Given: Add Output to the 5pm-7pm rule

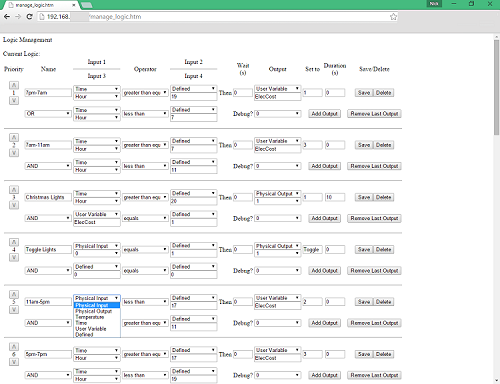Looking at the screenshot, I should 324,375.
